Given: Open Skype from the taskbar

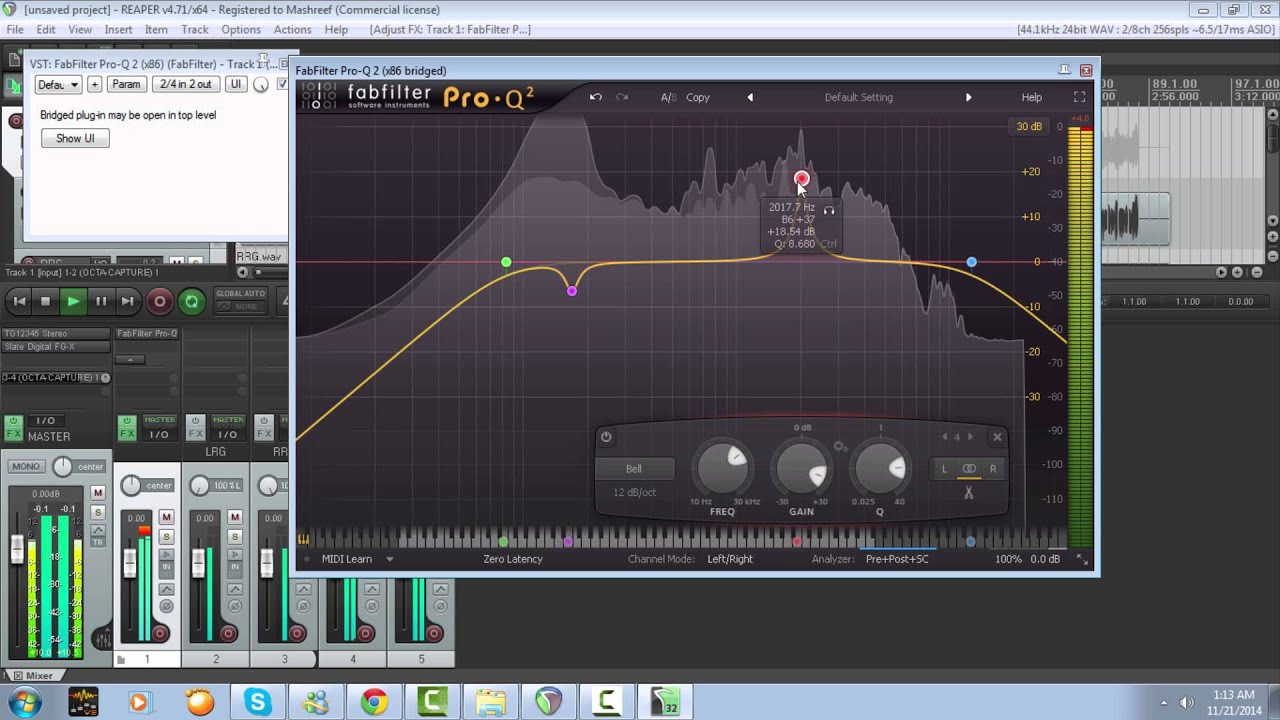Looking at the screenshot, I should pyautogui.click(x=258, y=702).
